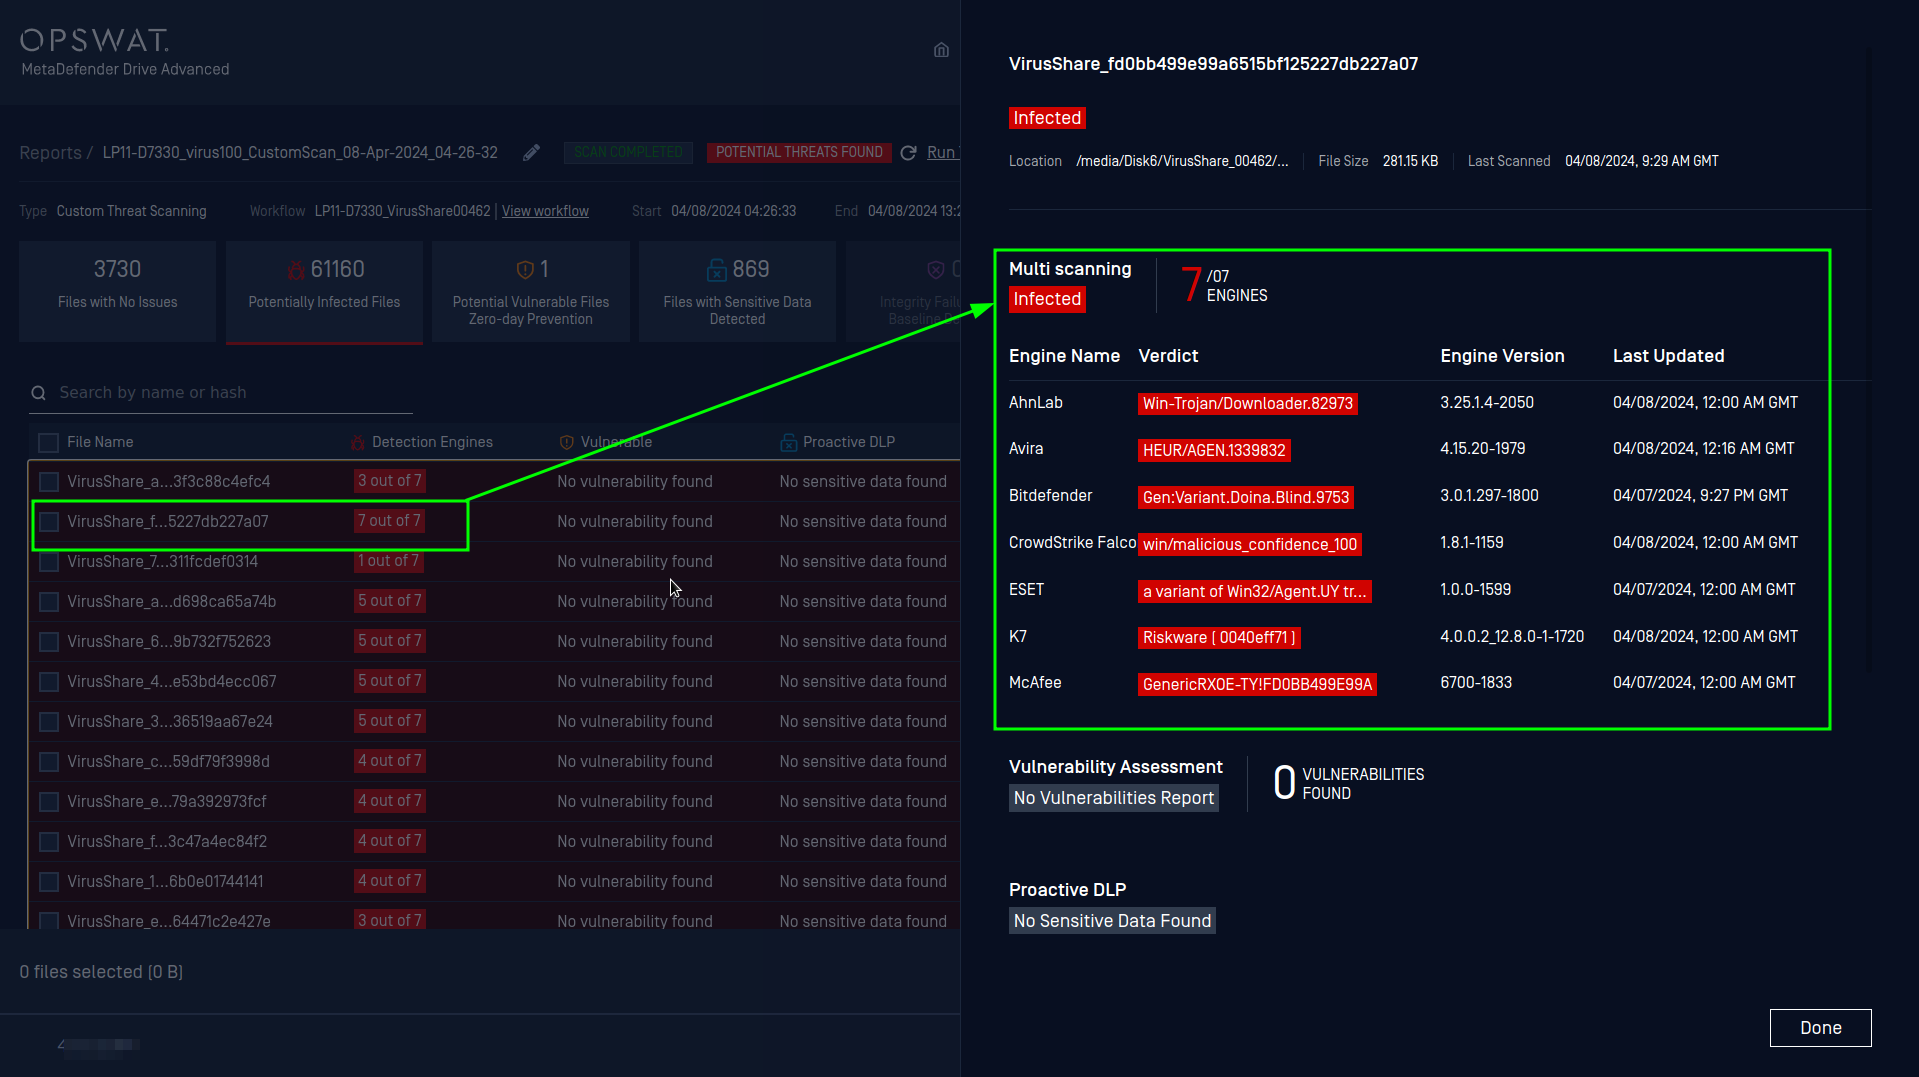The width and height of the screenshot is (1919, 1077).
Task: Click the No Vulnerabilities Report label
Action: pyautogui.click(x=1114, y=798)
